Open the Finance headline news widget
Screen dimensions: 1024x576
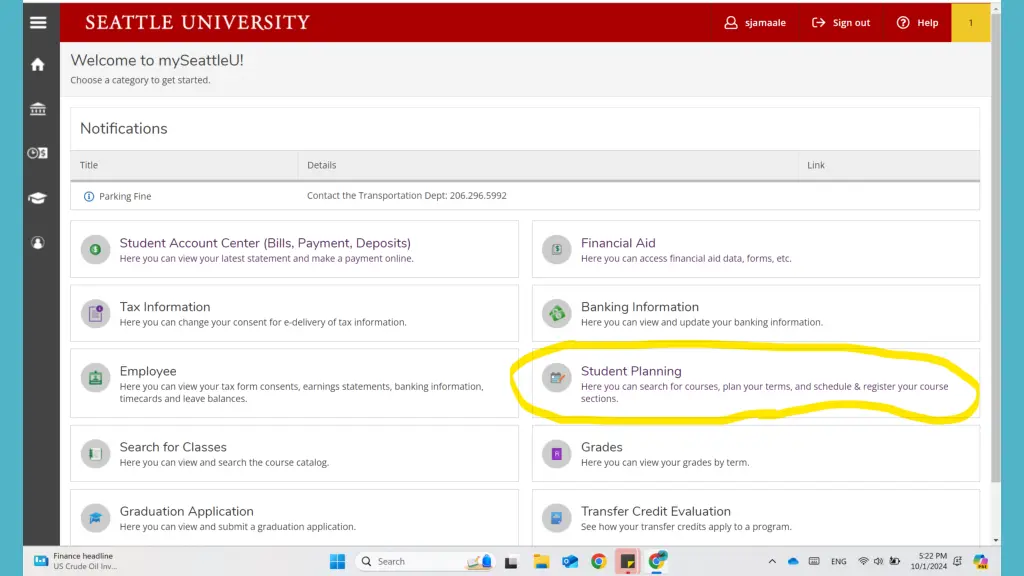76,561
